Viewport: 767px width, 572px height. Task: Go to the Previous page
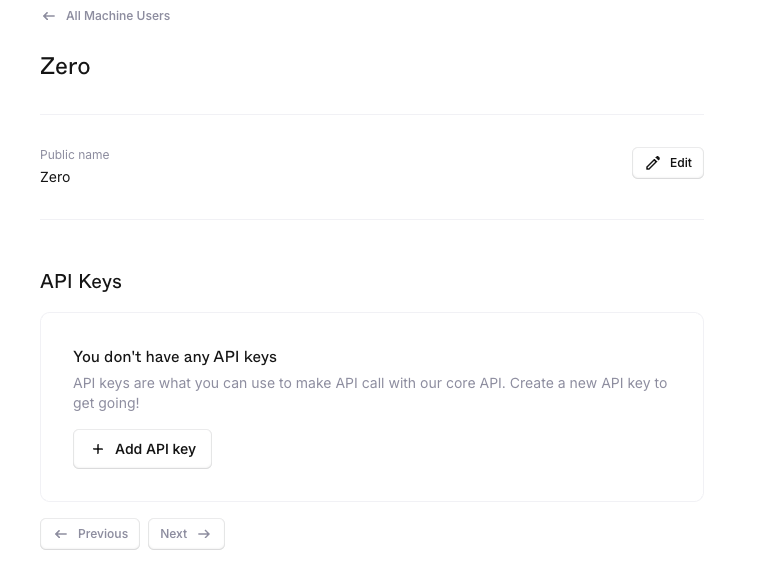point(90,534)
